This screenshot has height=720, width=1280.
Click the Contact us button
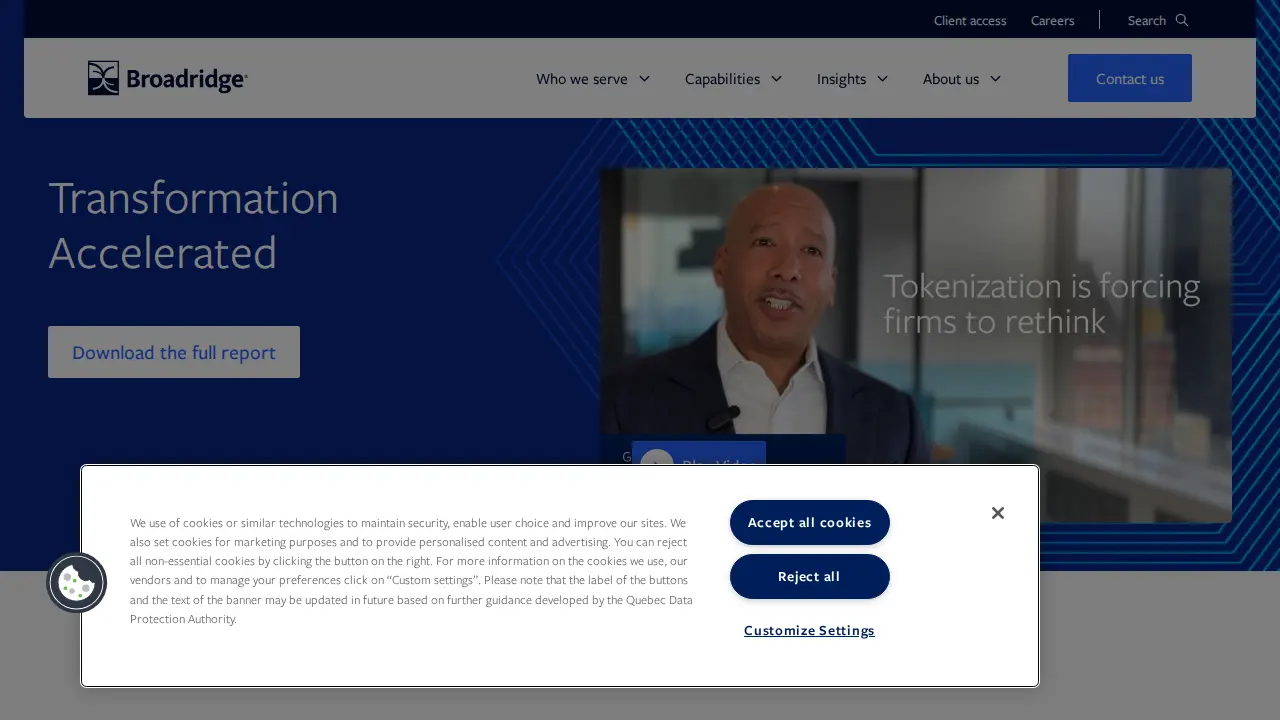[x=1130, y=78]
